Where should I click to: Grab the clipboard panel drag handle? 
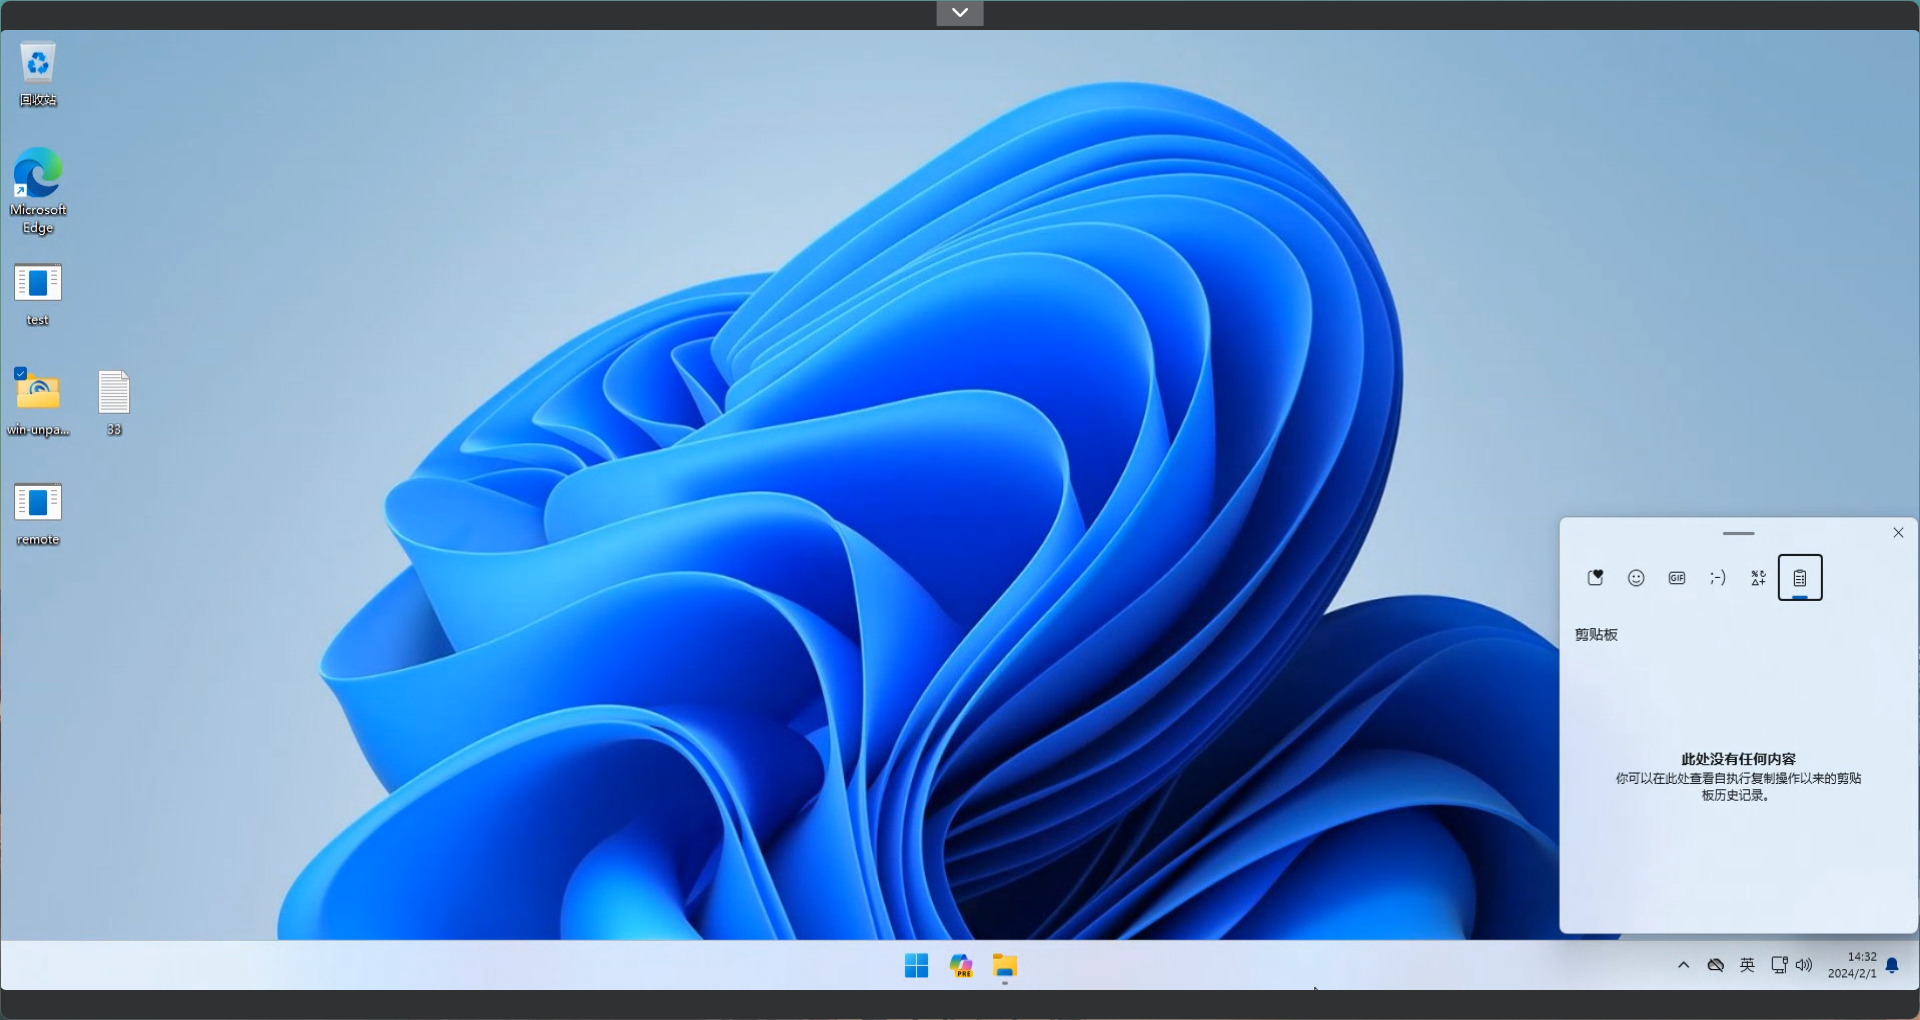click(1739, 533)
